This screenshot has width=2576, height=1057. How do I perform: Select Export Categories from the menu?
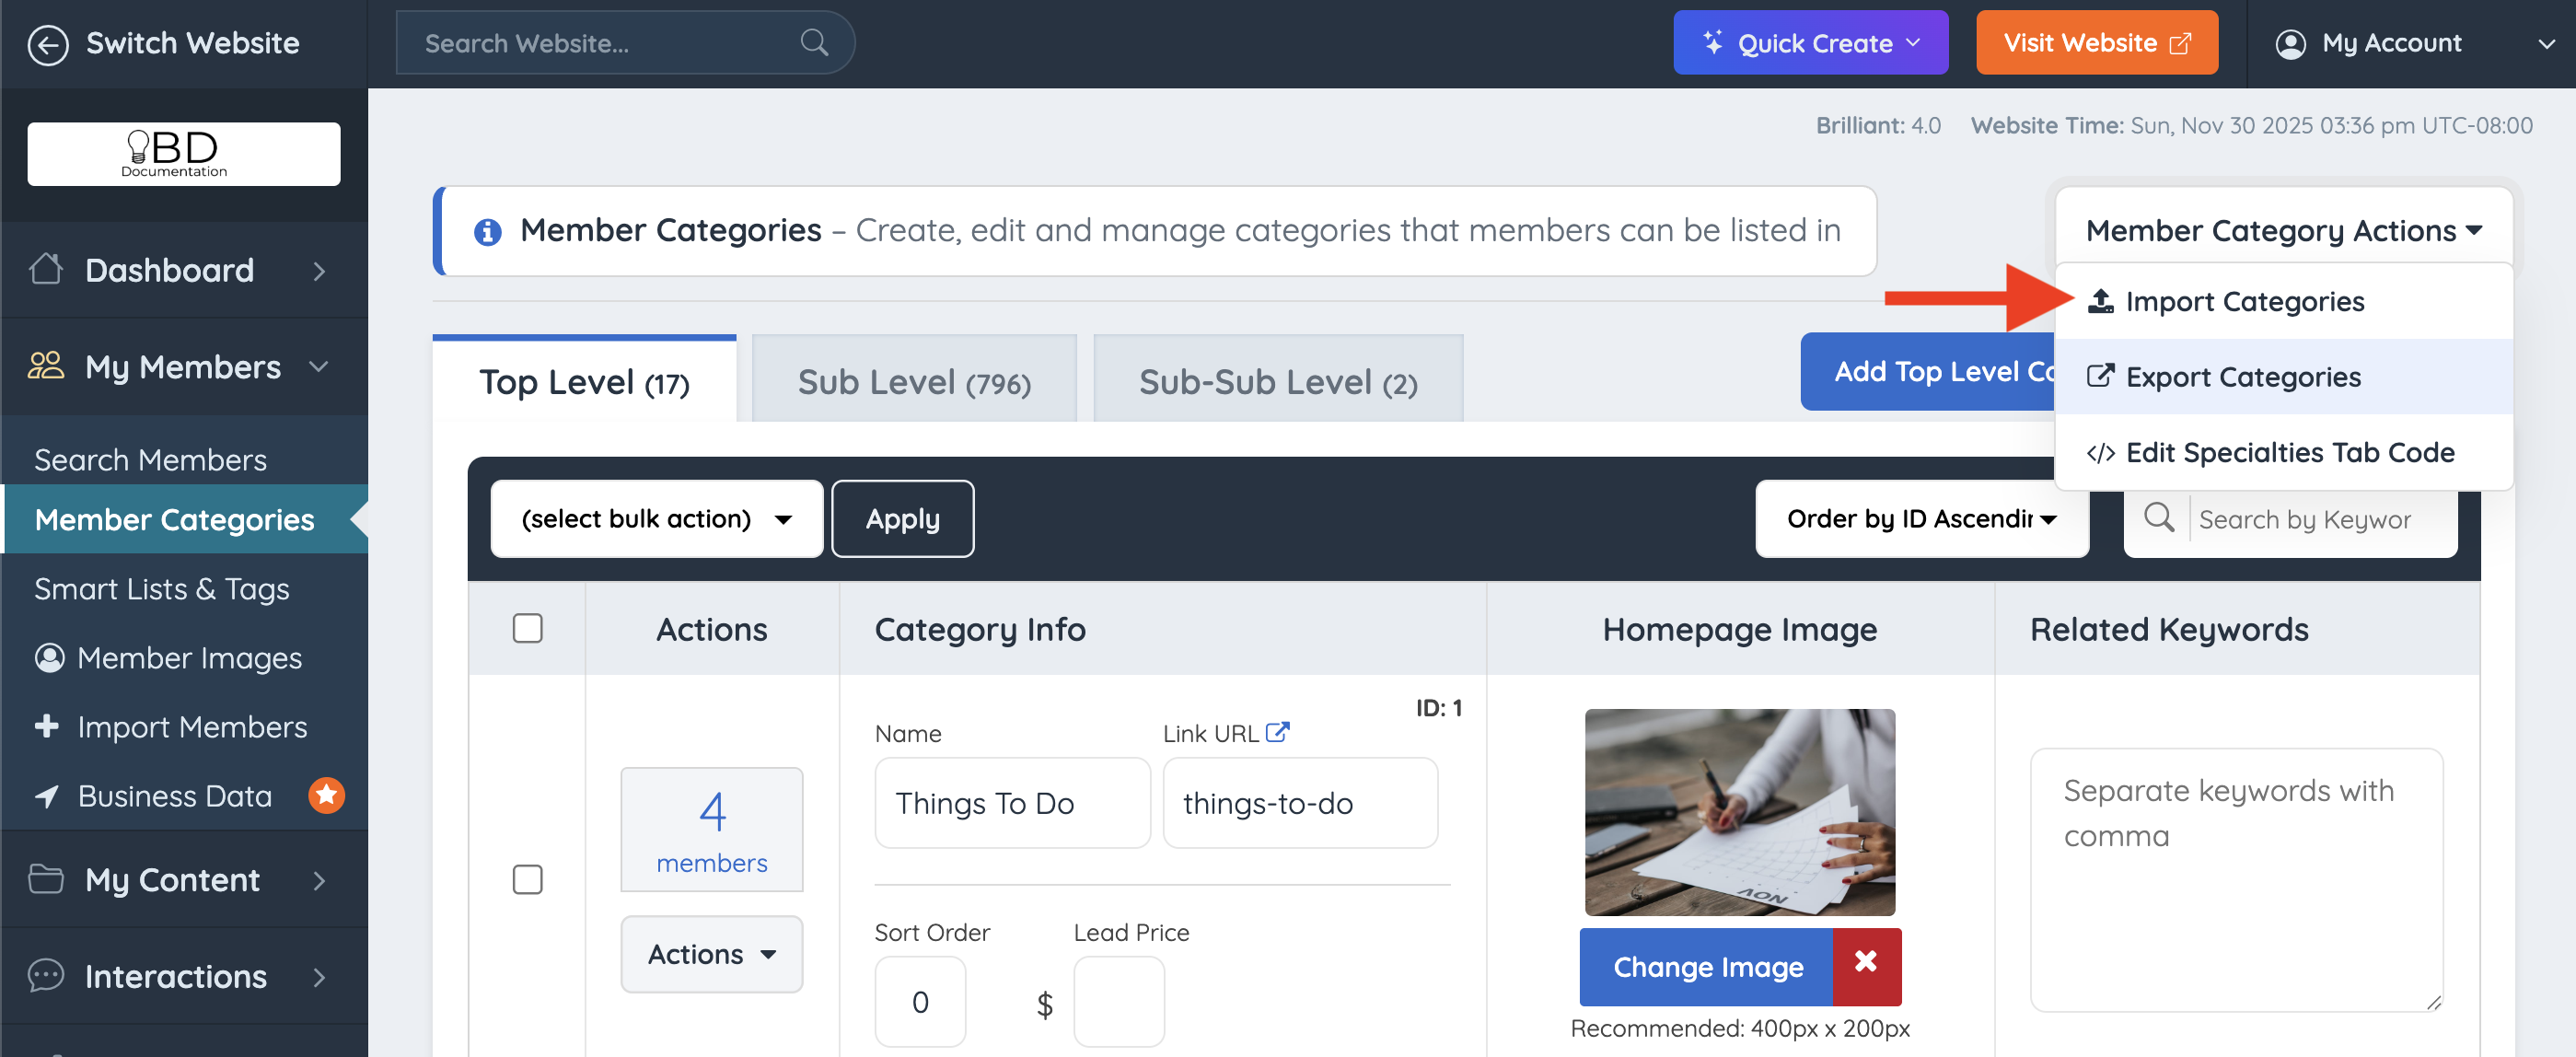(x=2242, y=377)
